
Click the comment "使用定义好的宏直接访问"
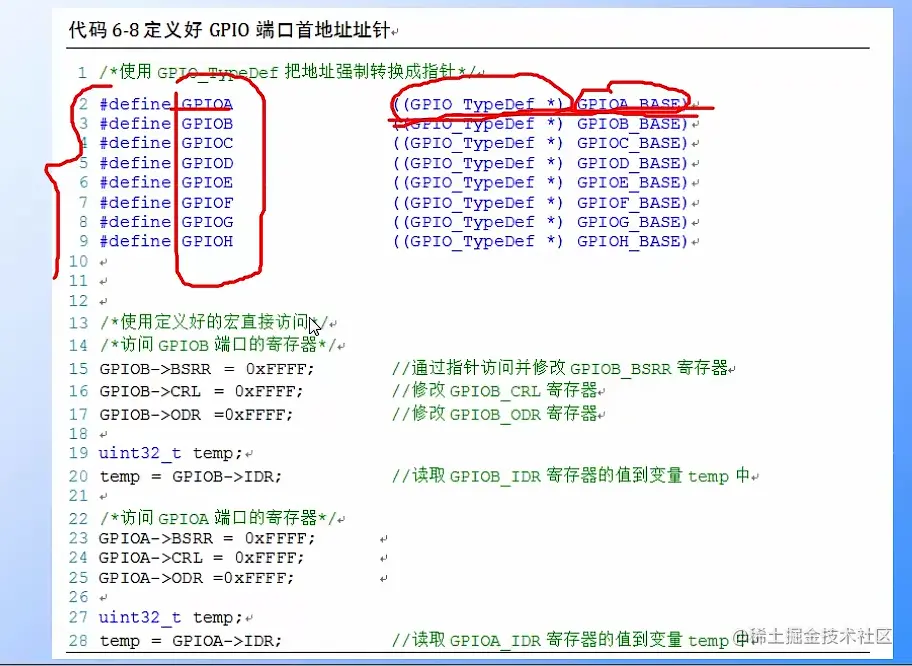coord(215,322)
